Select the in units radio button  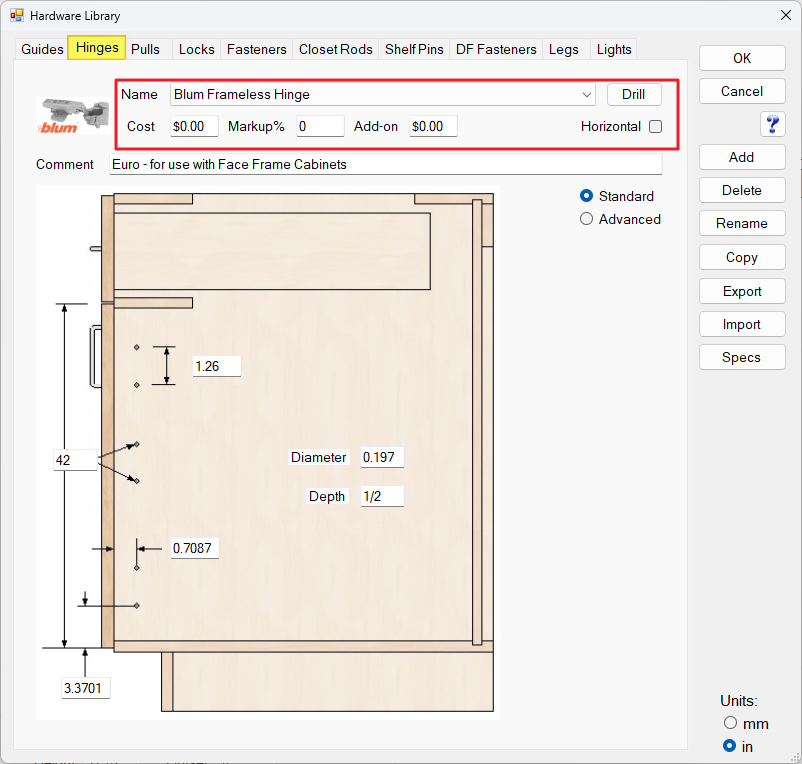pyautogui.click(x=729, y=746)
